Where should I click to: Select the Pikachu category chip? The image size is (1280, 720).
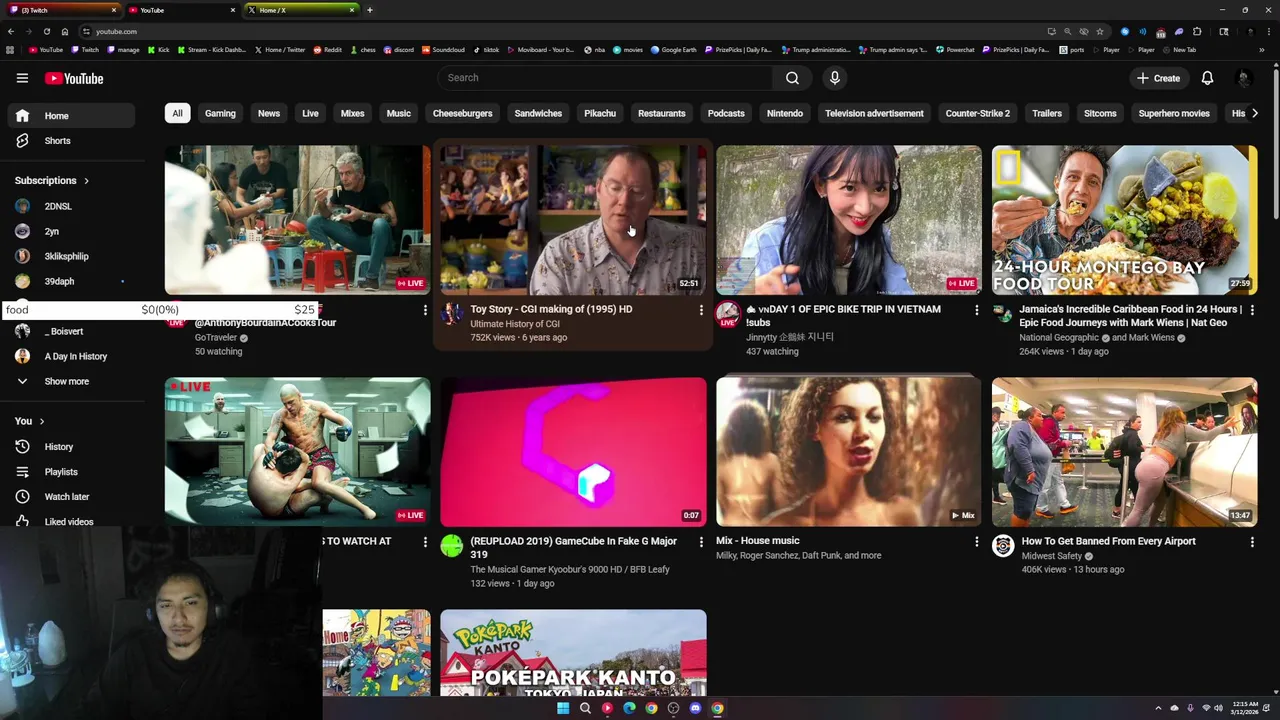[600, 113]
